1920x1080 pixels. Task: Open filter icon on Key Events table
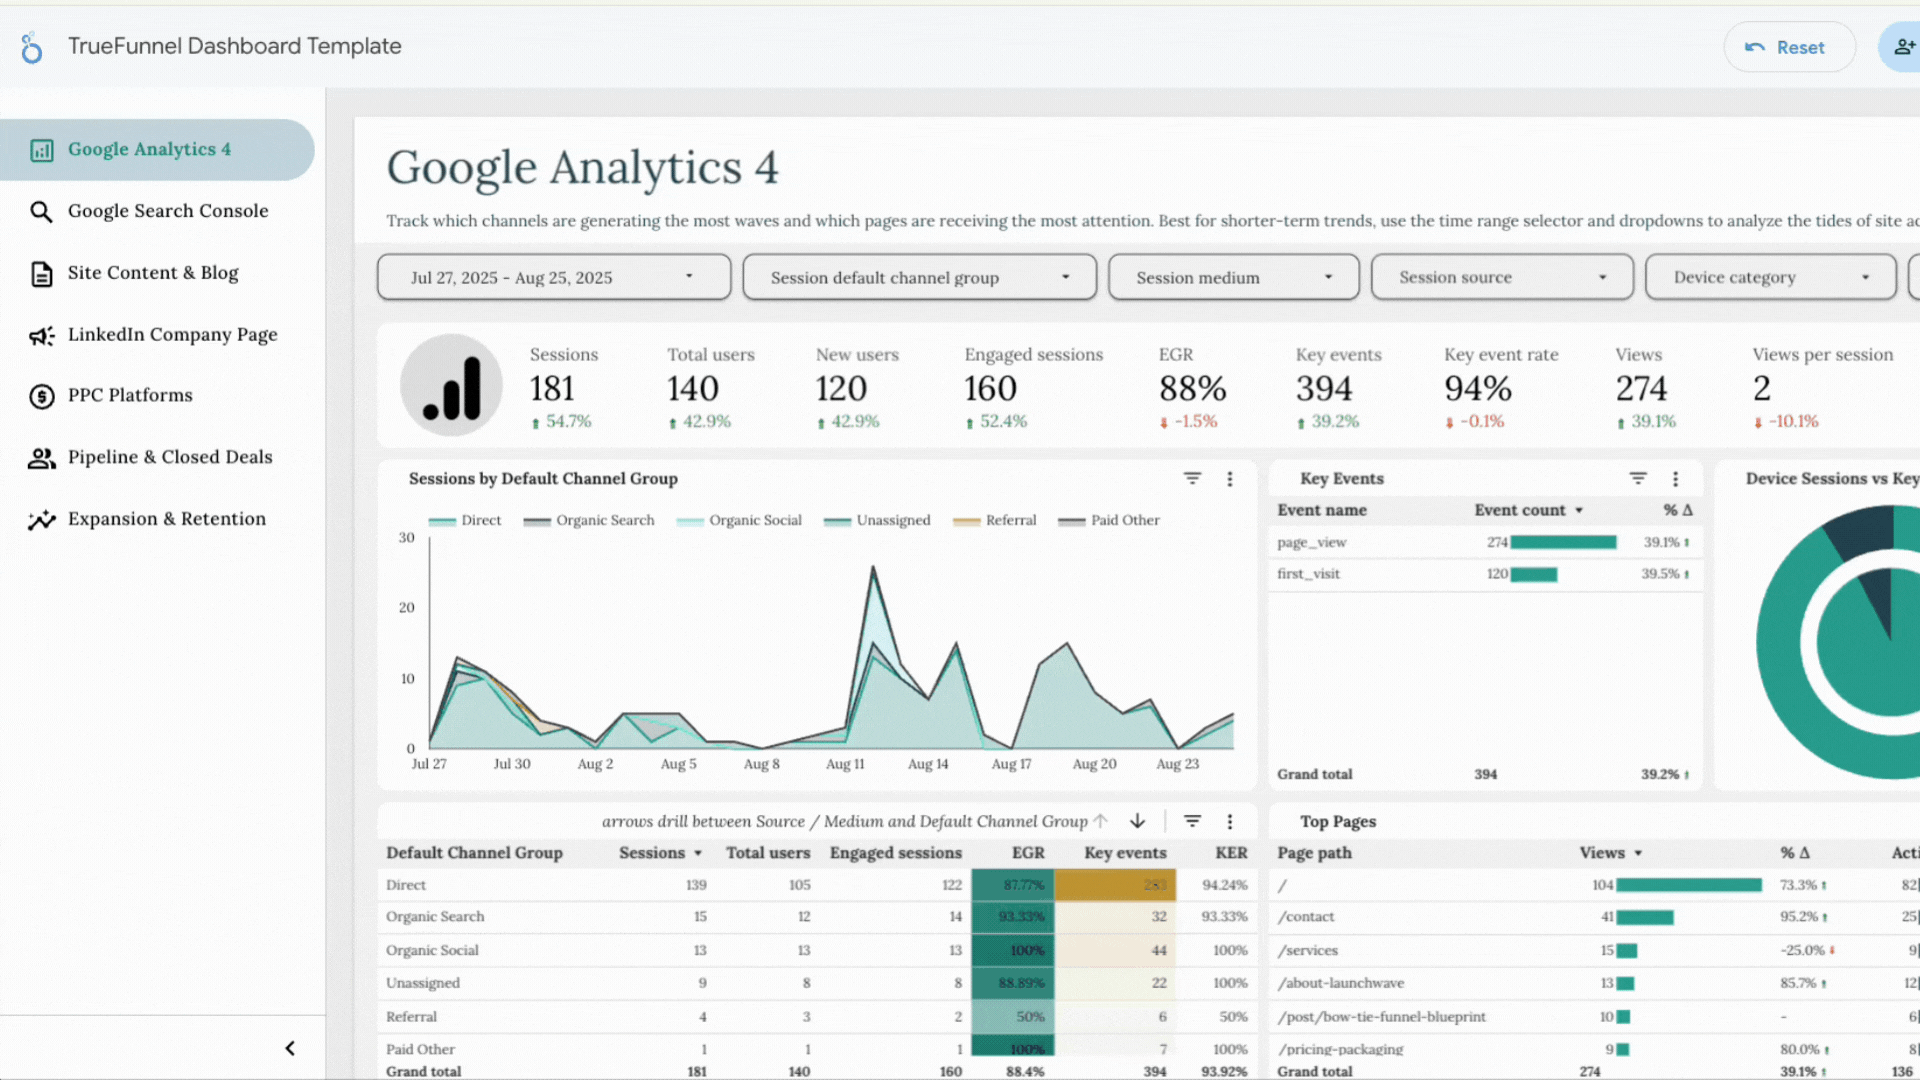[1638, 479]
